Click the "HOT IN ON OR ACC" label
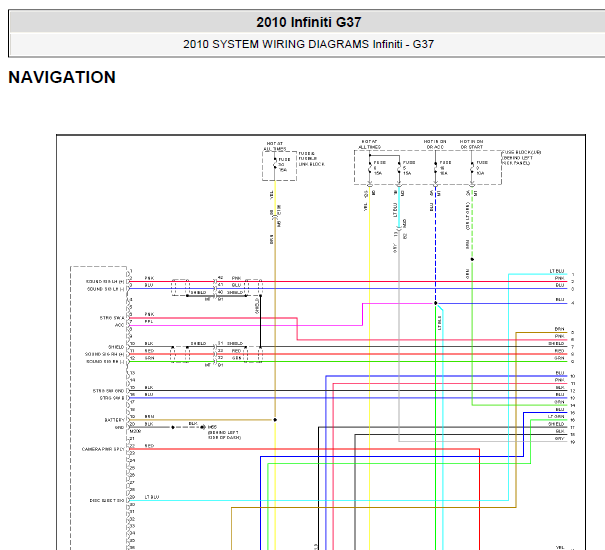This screenshot has height=550, width=605. point(435,144)
